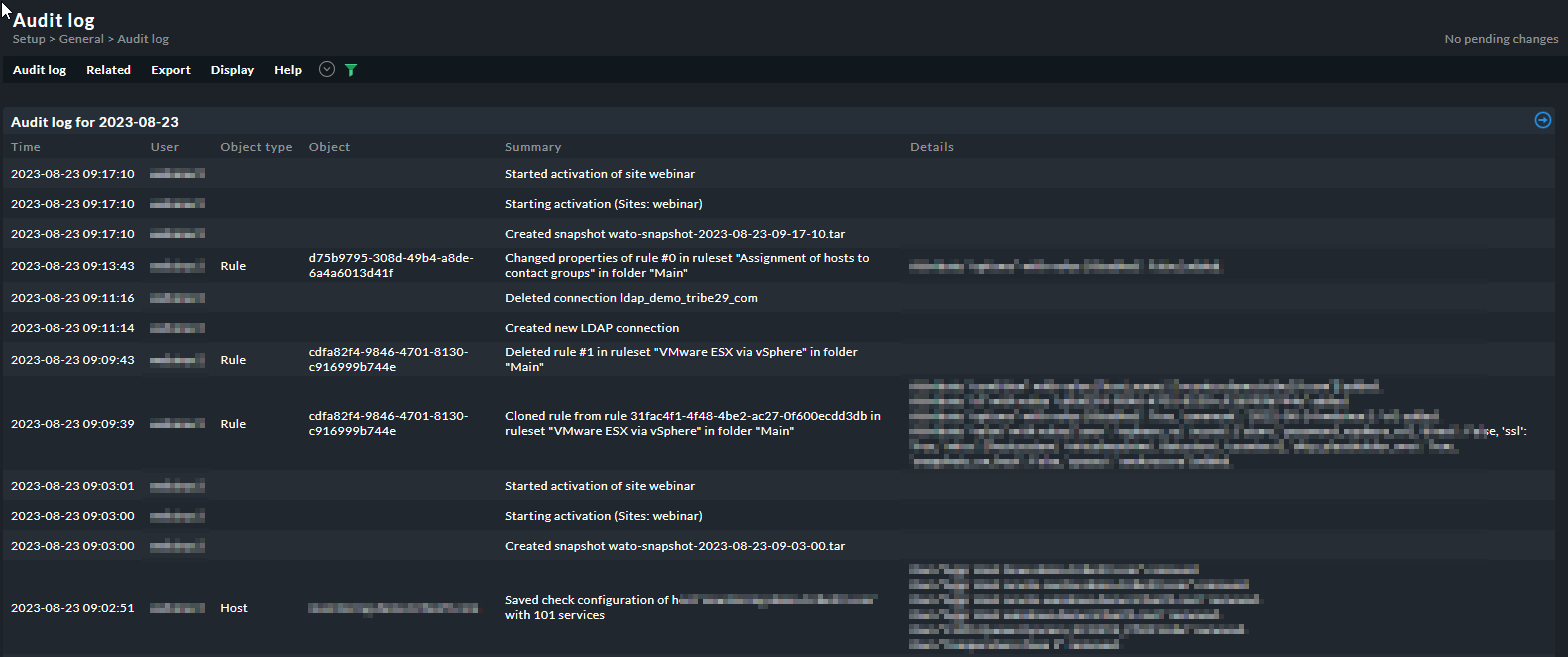Open the No pending changes link
This screenshot has height=657, width=1568.
(1501, 39)
